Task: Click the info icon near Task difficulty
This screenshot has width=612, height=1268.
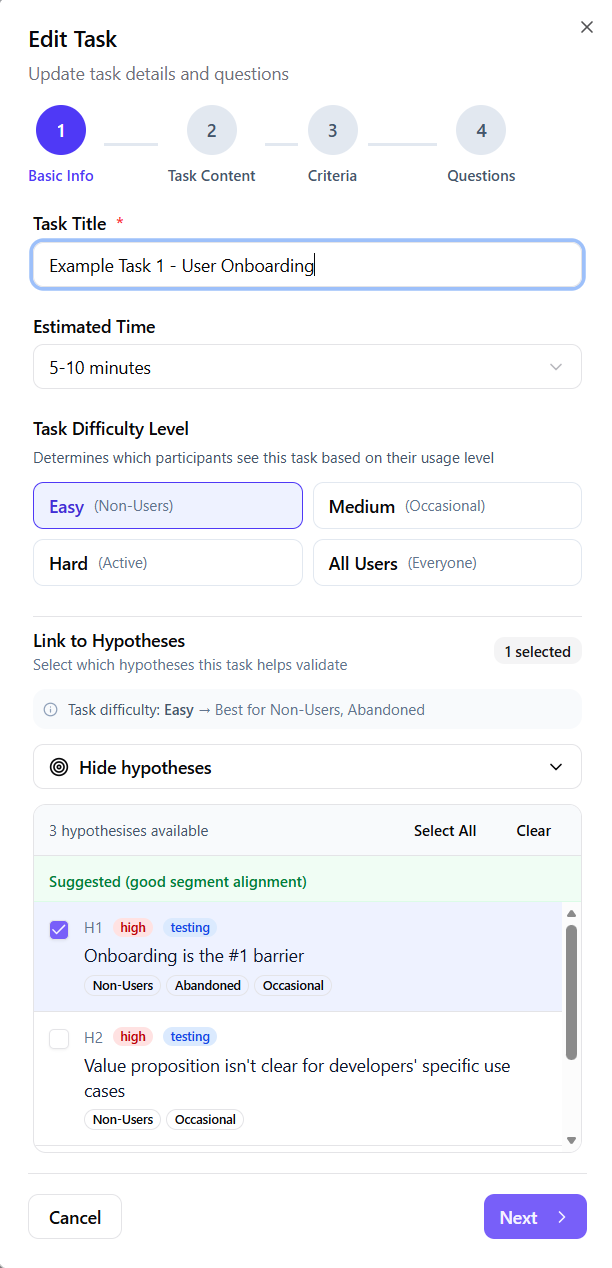Action: click(x=50, y=710)
